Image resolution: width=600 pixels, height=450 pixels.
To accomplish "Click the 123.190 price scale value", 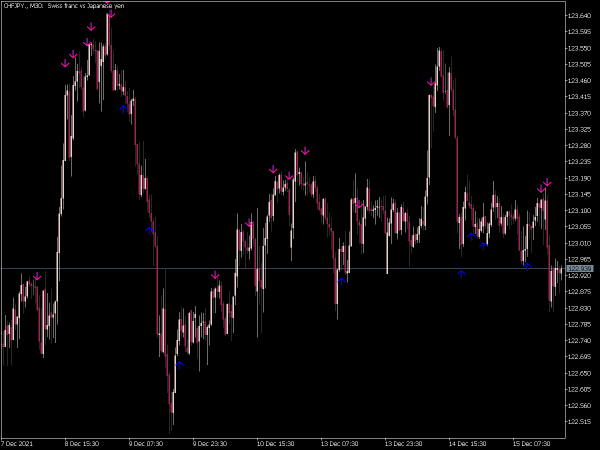I will pyautogui.click(x=579, y=178).
